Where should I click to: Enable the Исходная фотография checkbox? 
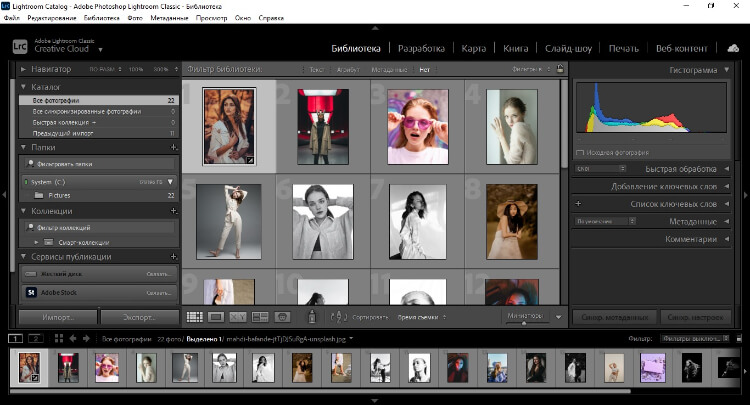(581, 152)
